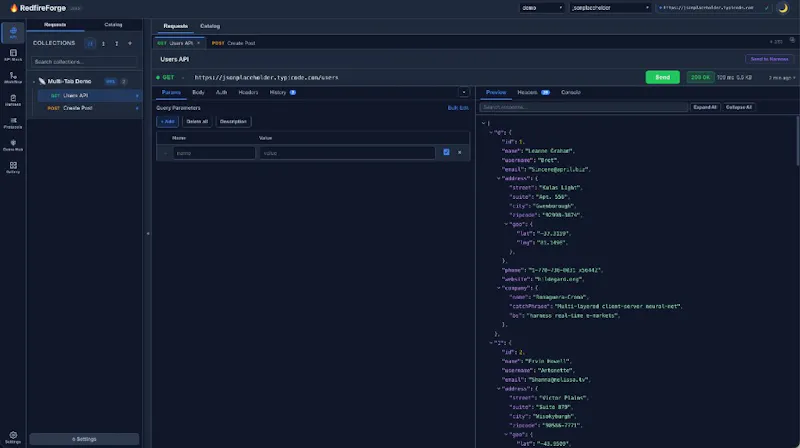Click the RedfireForge flame logo
Screen dimensions: 800x448
pos(14,8)
